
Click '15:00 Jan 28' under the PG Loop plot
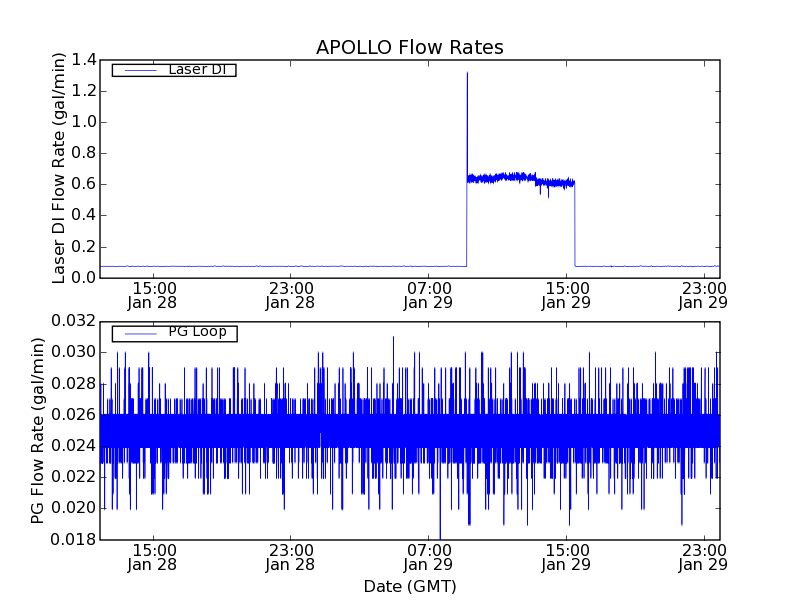pos(153,558)
